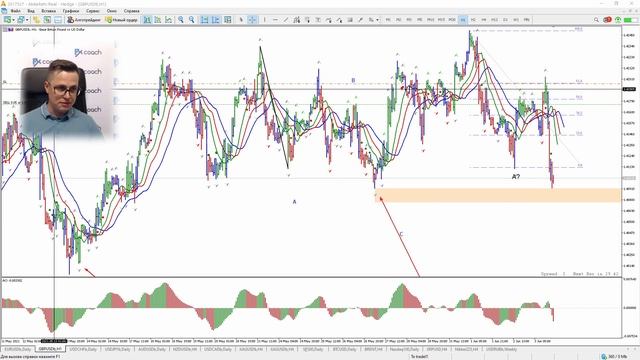Open the search magnifier icon
Screen dimensions: 640x360
[596, 20]
